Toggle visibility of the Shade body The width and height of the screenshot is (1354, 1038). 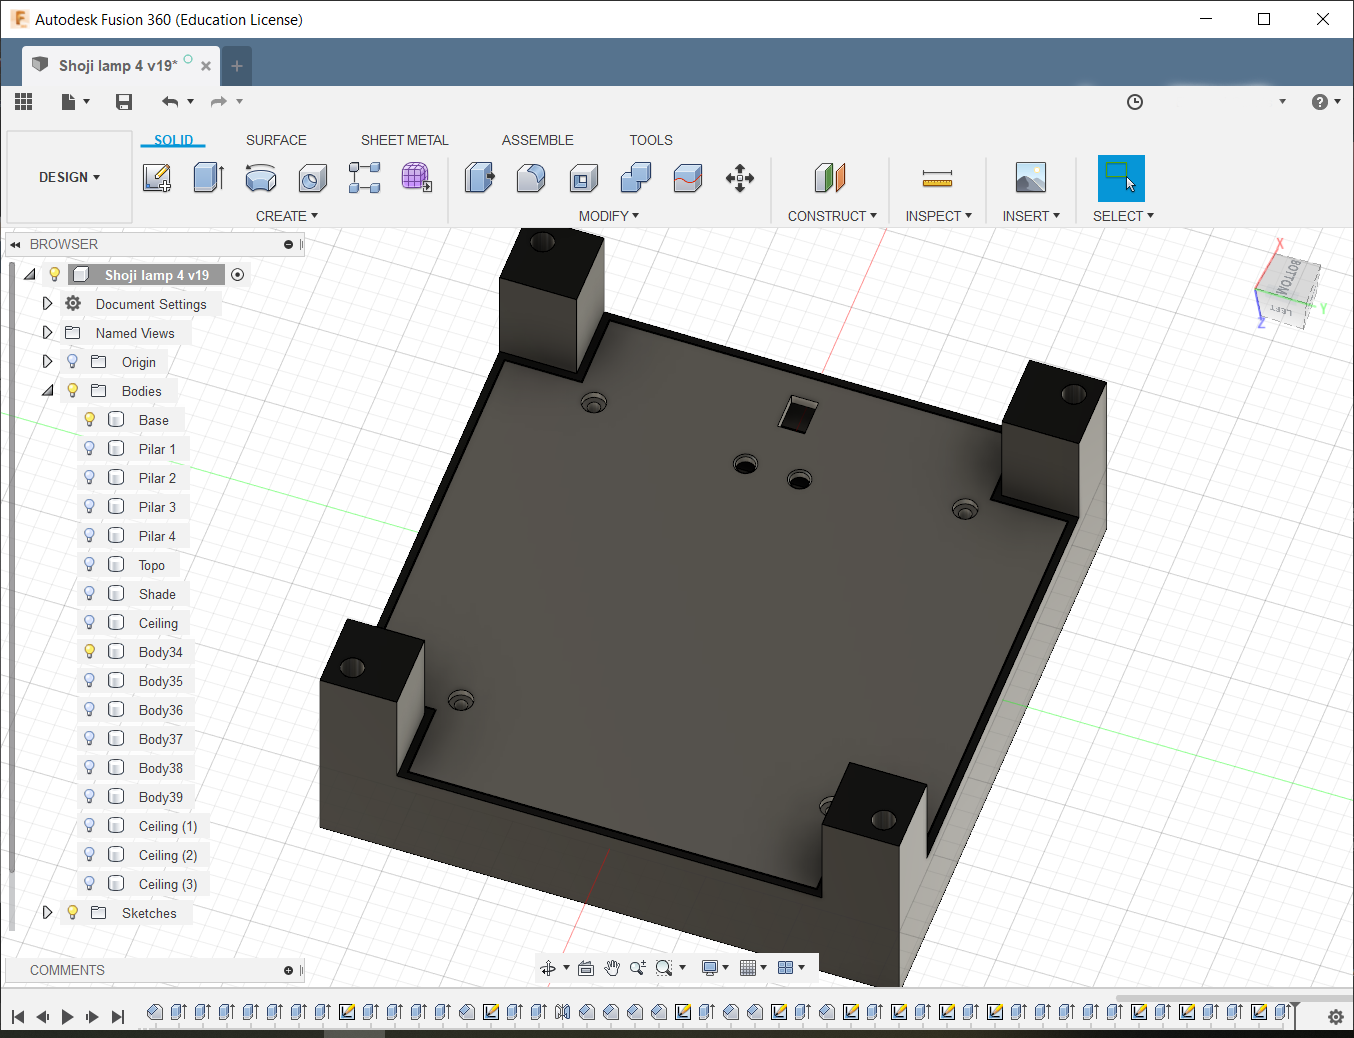pyautogui.click(x=89, y=594)
